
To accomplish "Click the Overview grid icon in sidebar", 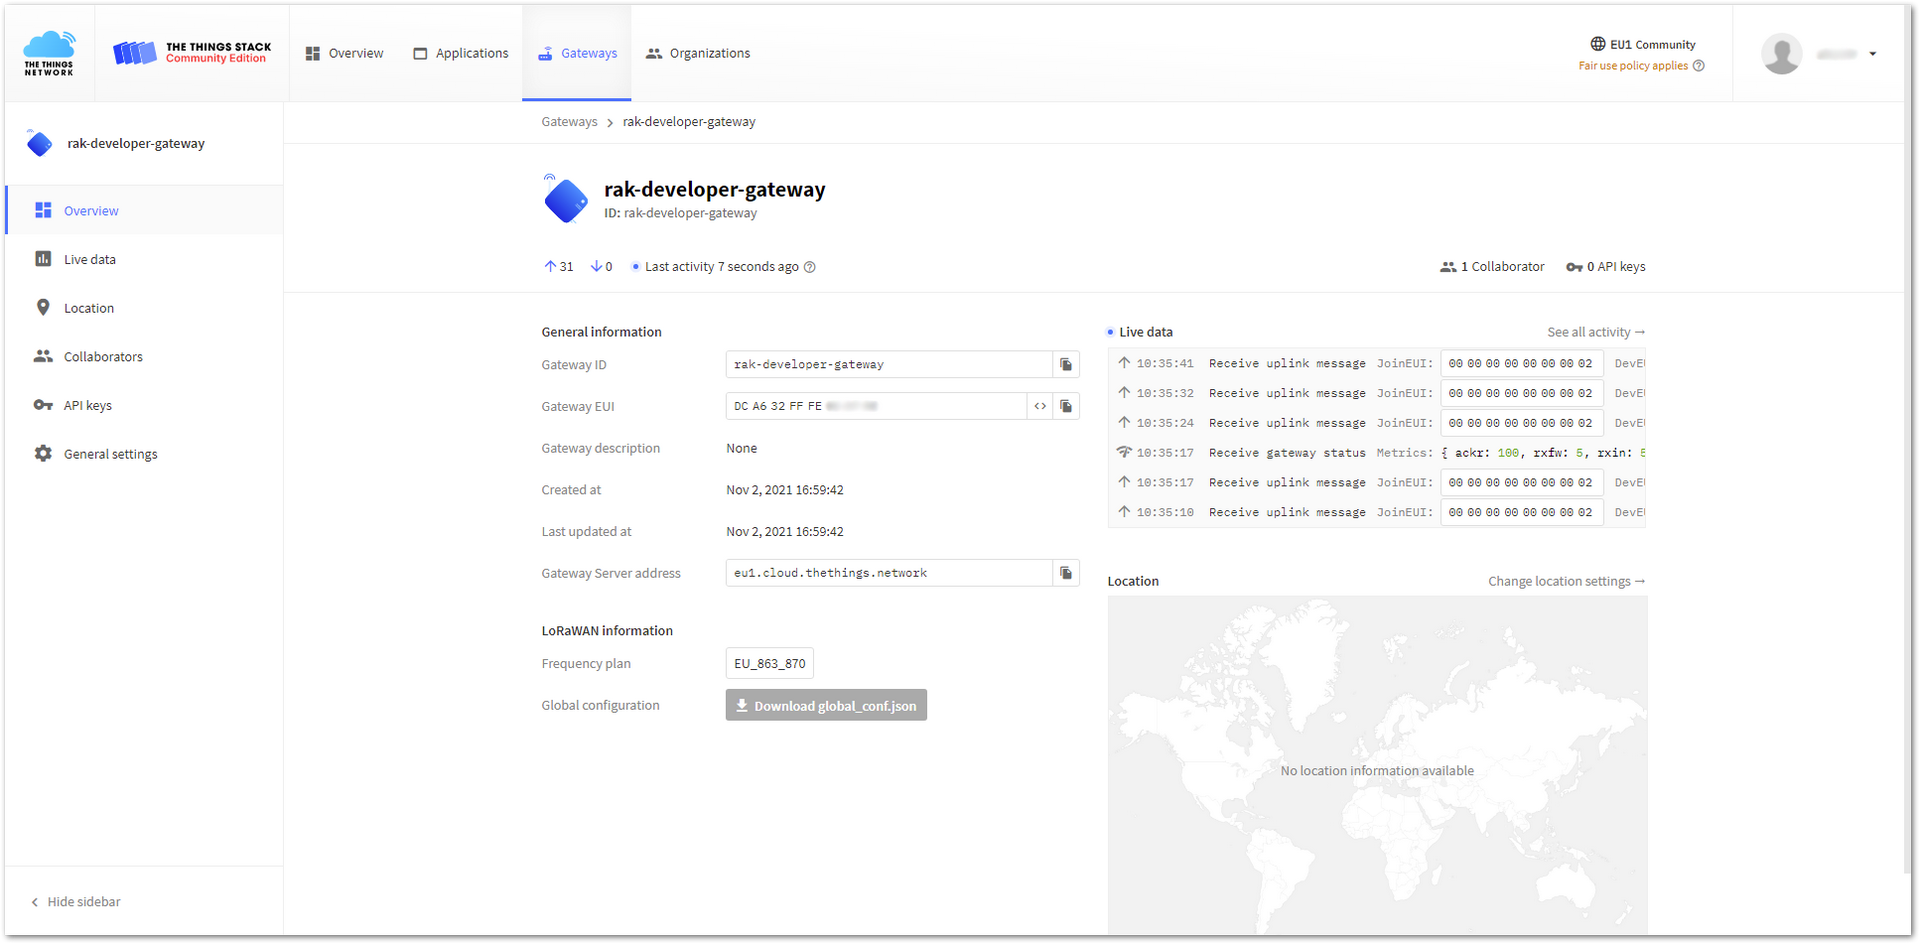I will 43,210.
